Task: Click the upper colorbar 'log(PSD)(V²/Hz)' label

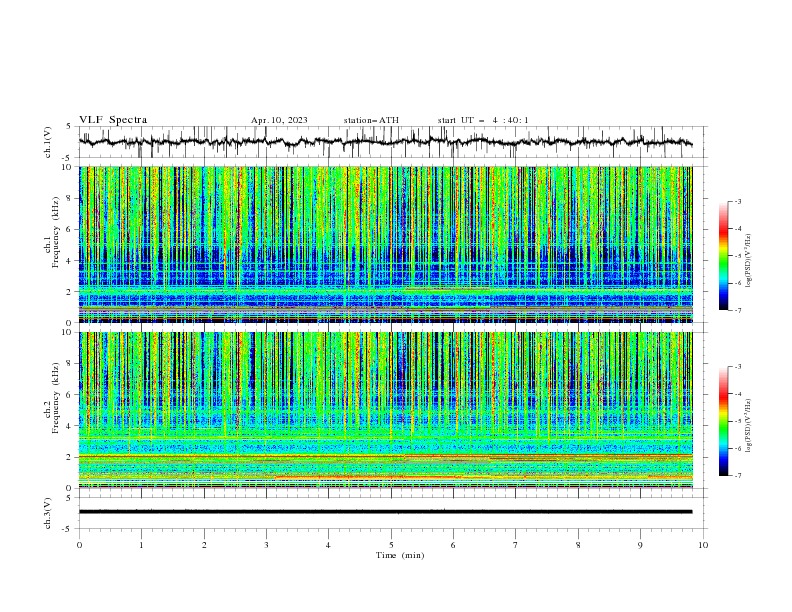Action: click(749, 261)
